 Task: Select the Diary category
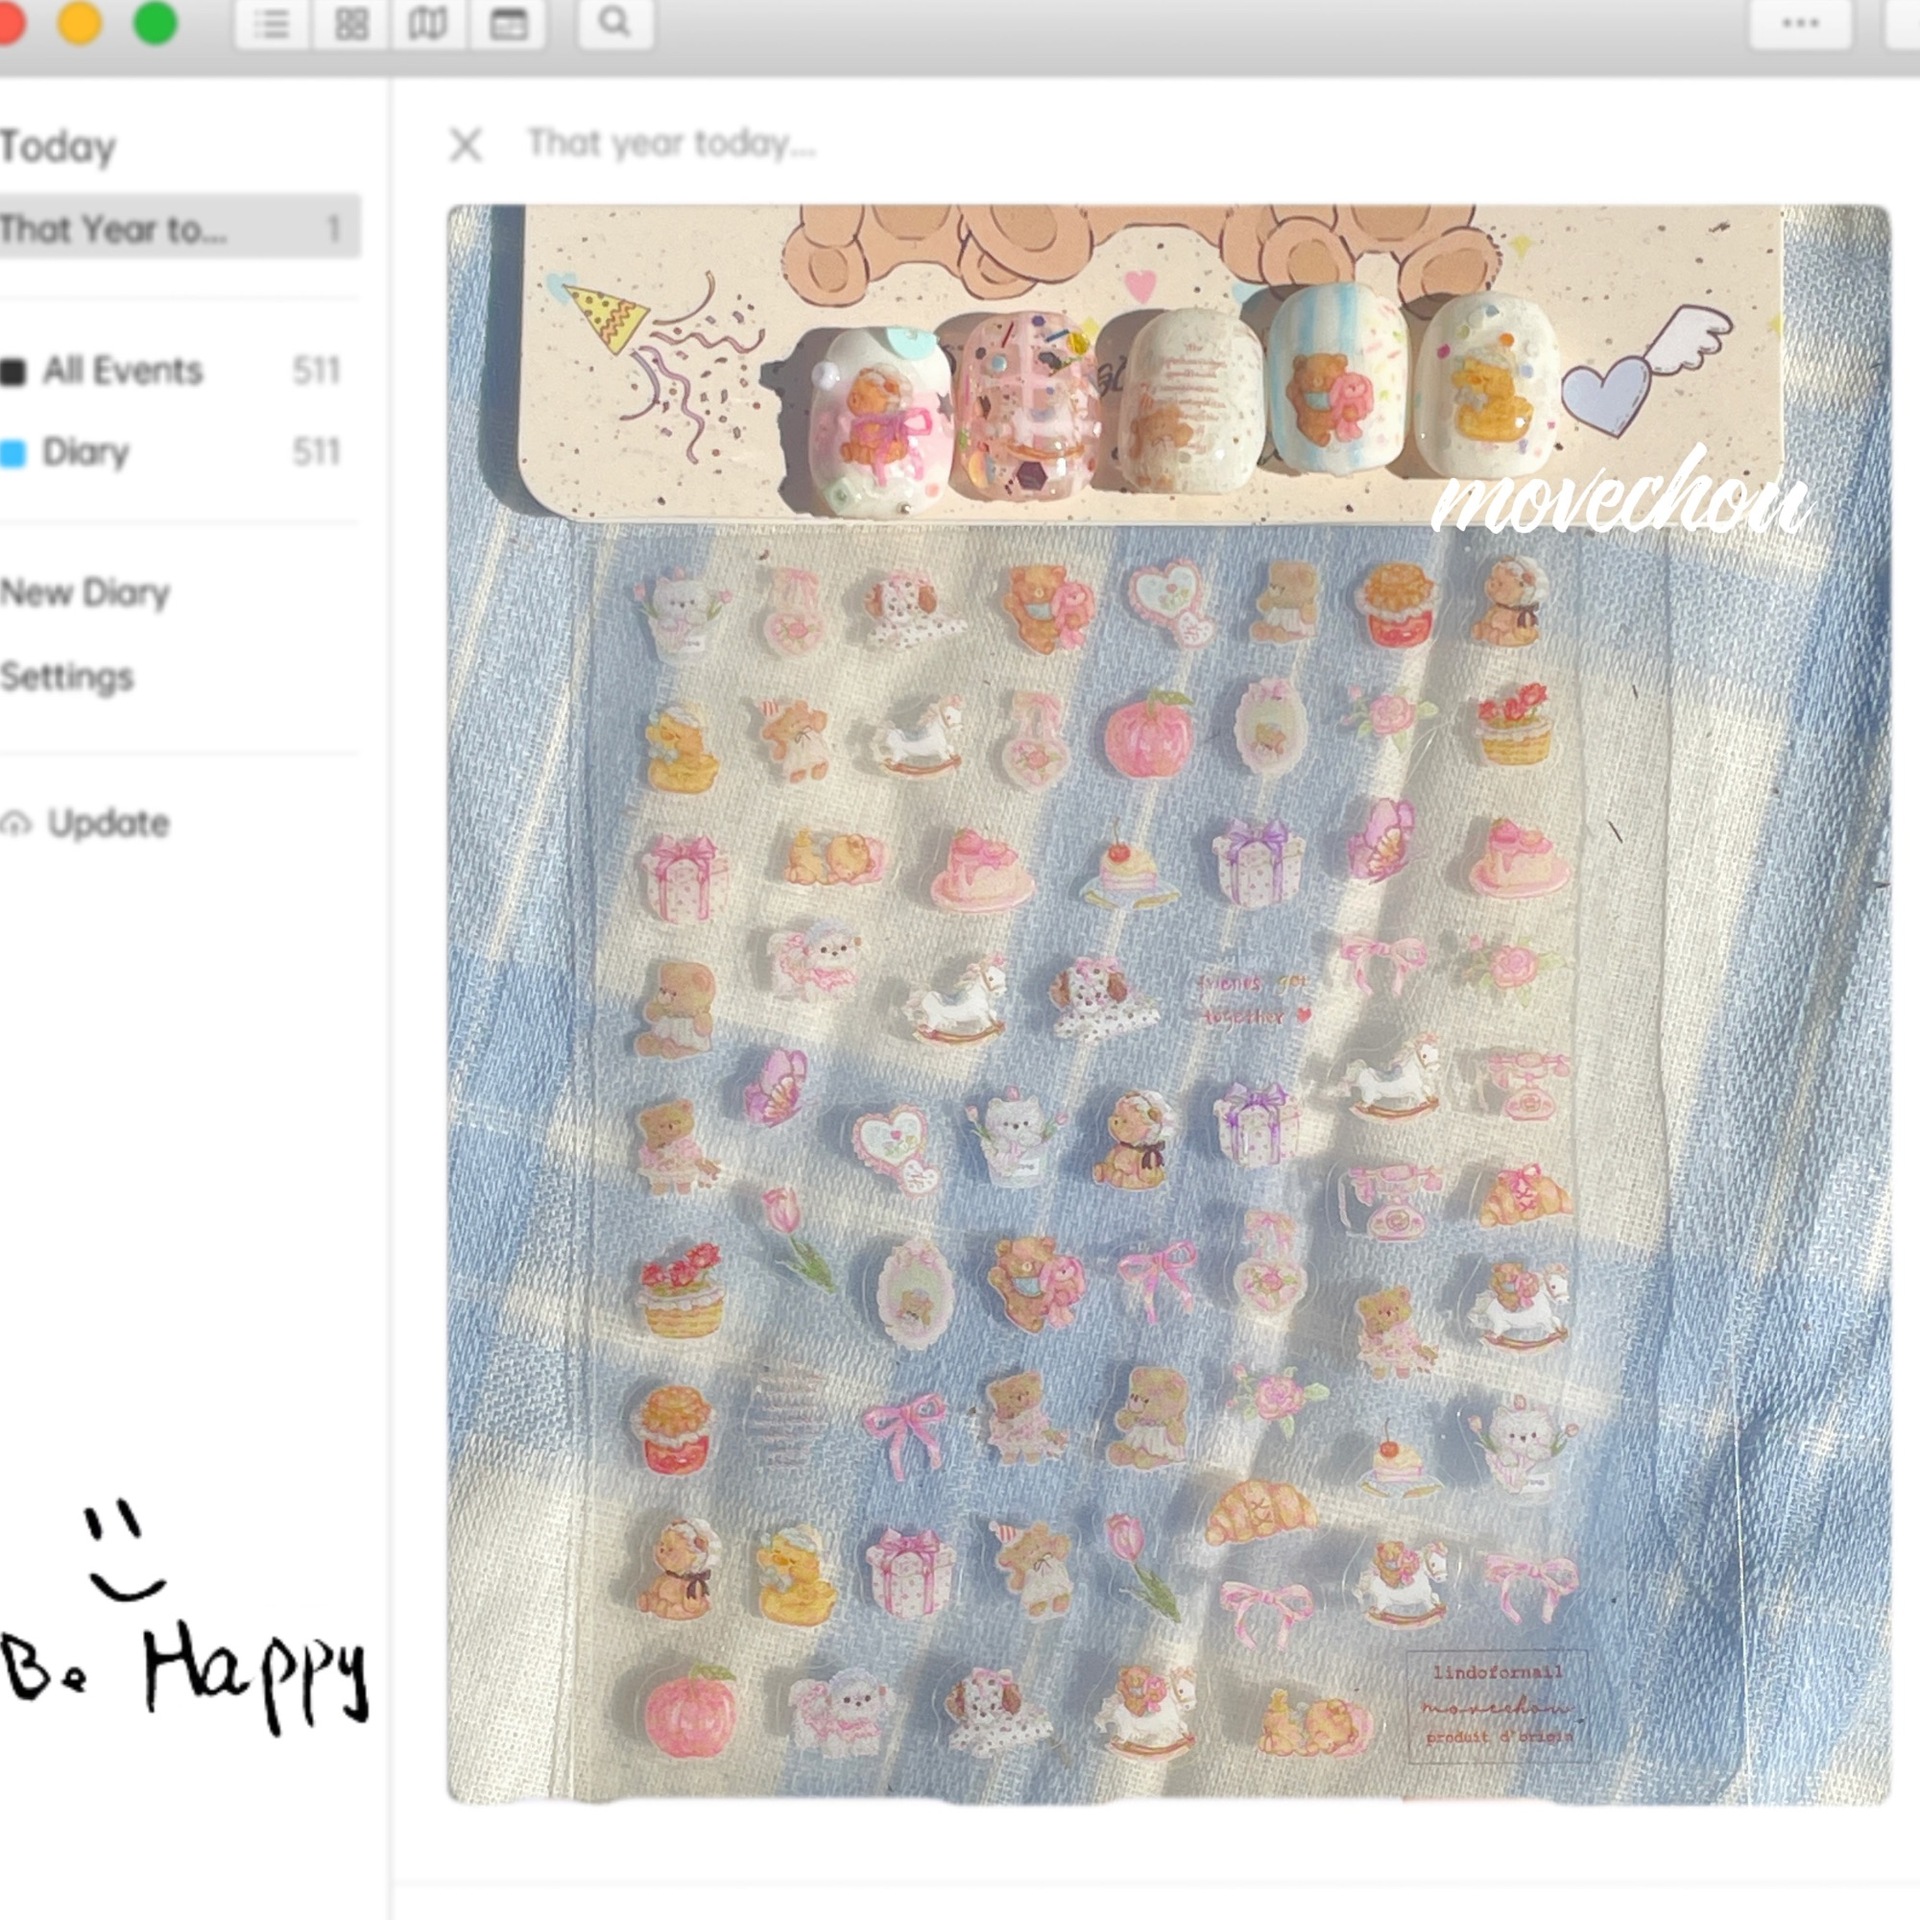coord(86,452)
